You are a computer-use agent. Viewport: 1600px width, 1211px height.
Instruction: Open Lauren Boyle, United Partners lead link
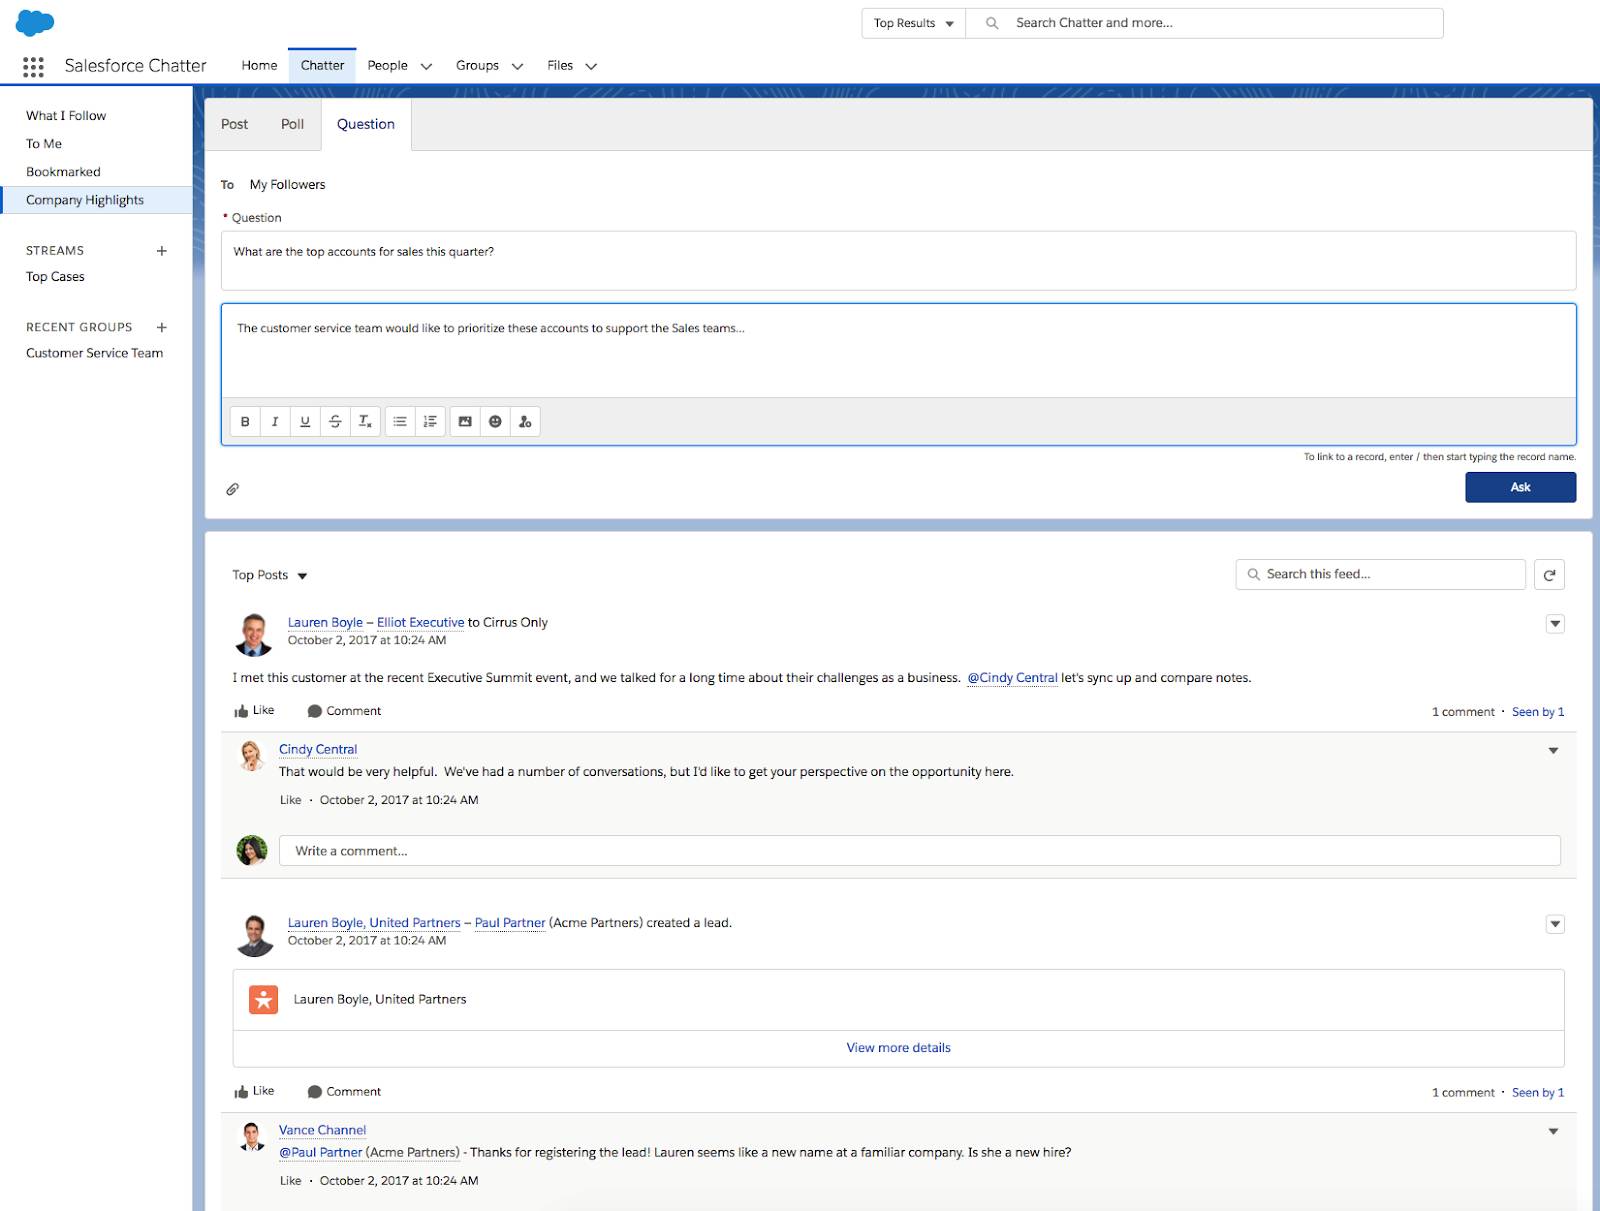(374, 923)
